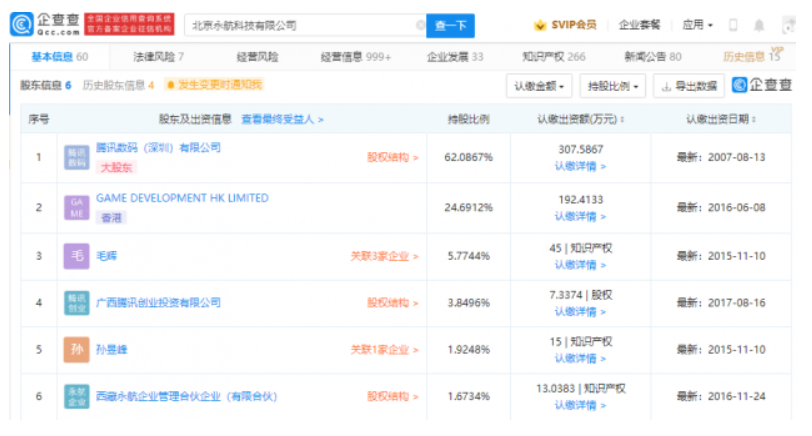Viewport: 812px width, 436px height.
Task: Open 认缴详情 for the 45 知识产权 row
Action: (580, 265)
